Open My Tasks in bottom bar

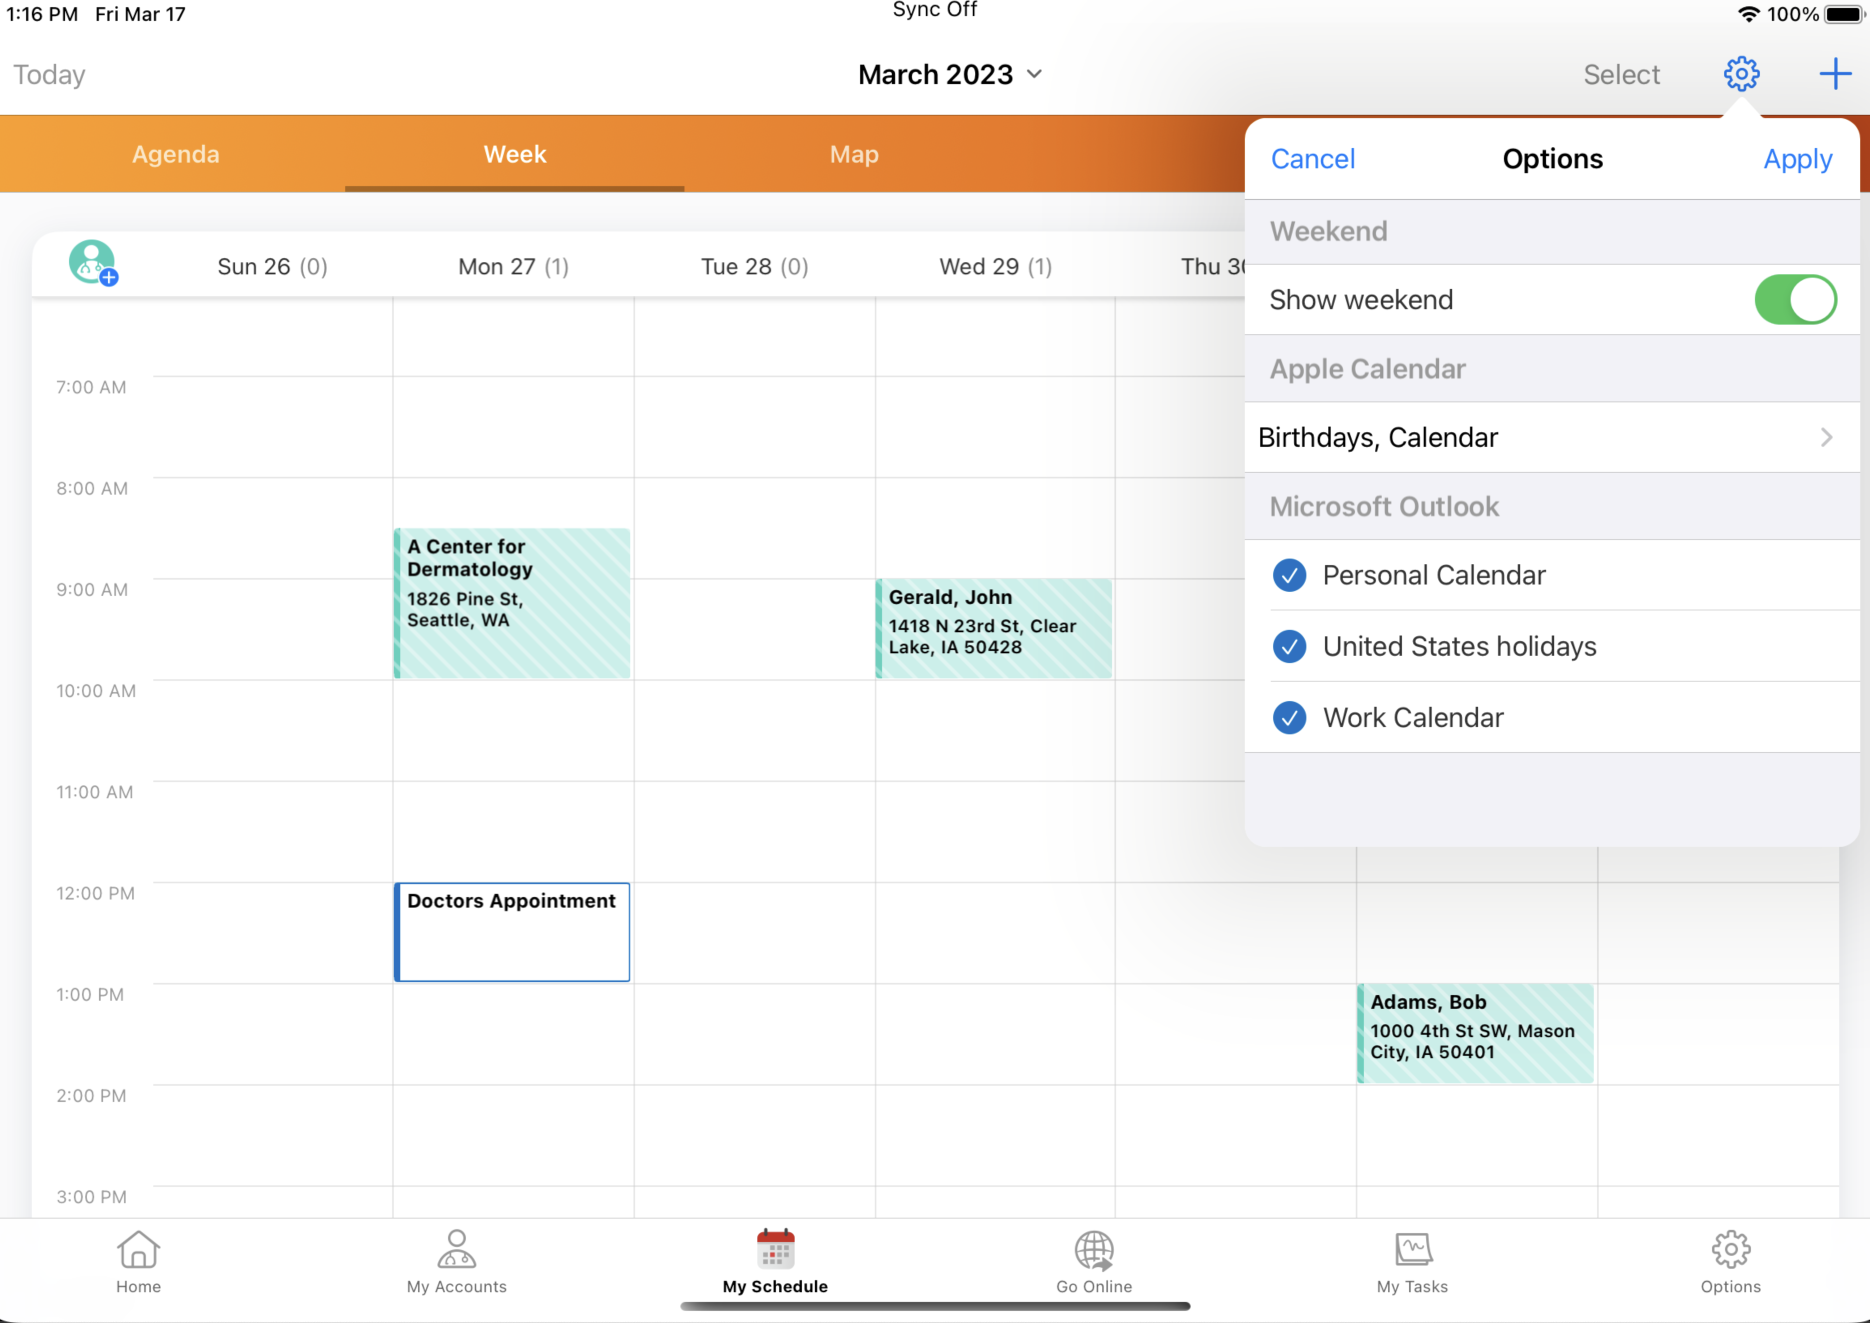[1412, 1262]
